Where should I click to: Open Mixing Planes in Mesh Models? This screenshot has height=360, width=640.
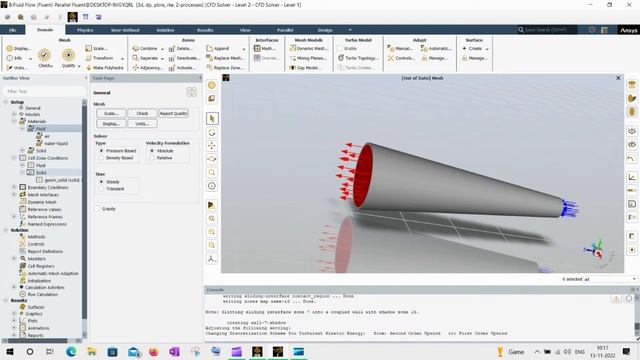[x=308, y=58]
